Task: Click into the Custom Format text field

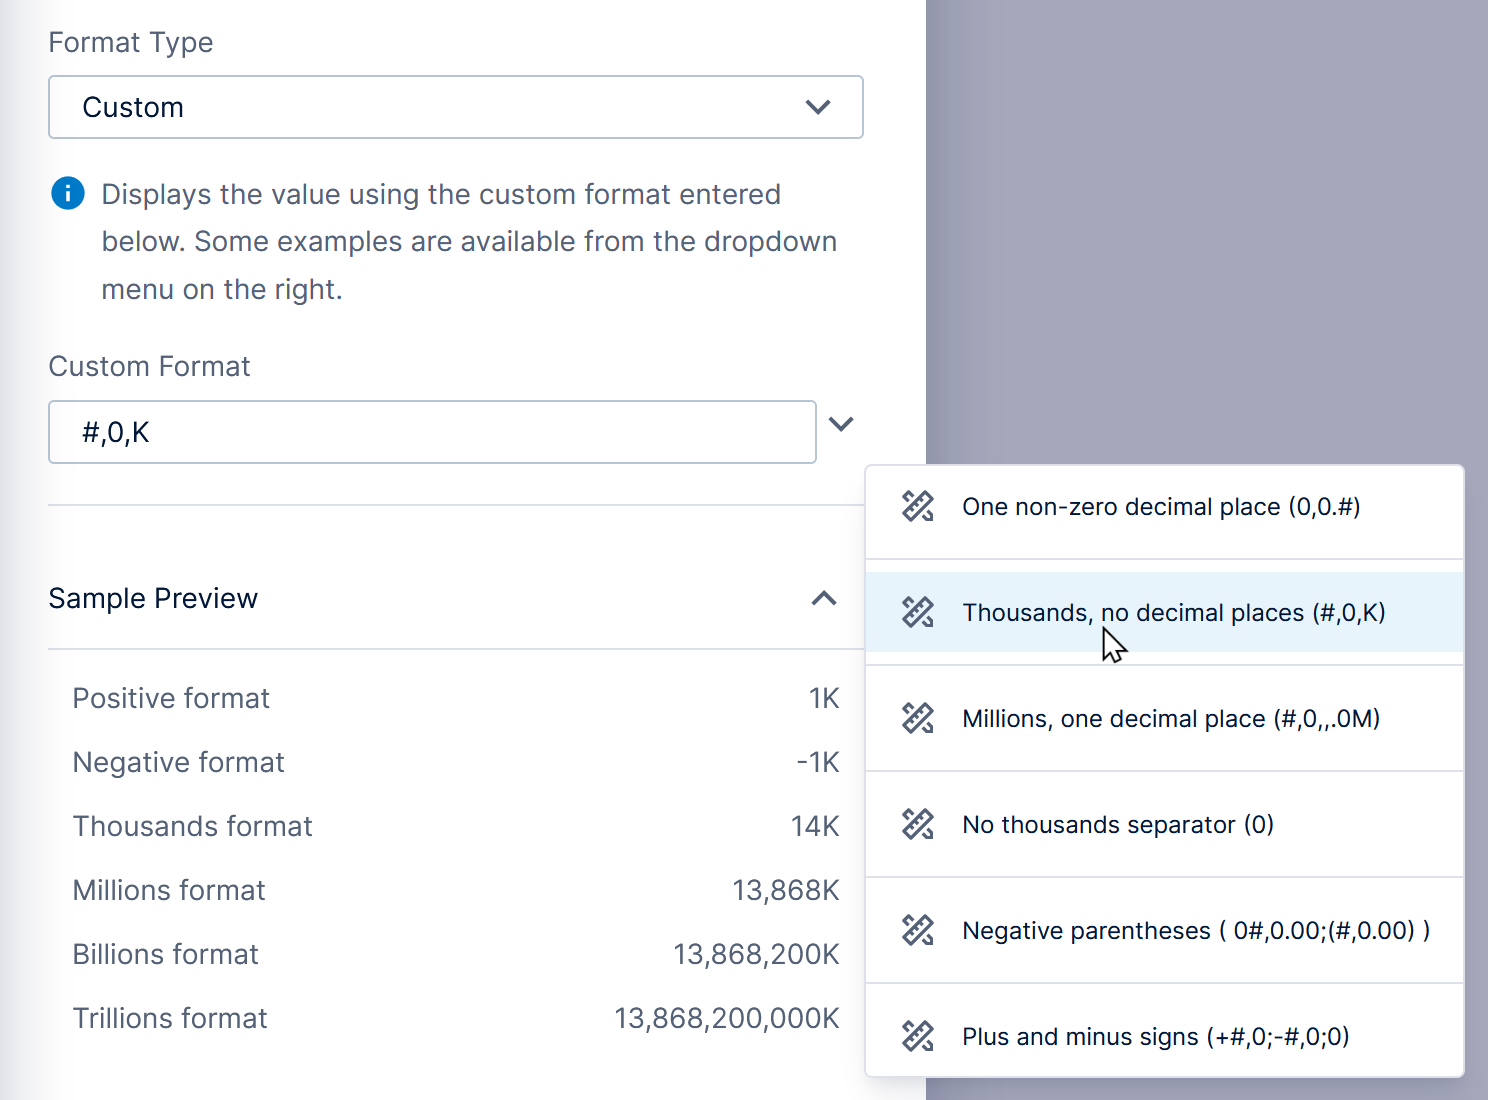Action: pos(432,432)
